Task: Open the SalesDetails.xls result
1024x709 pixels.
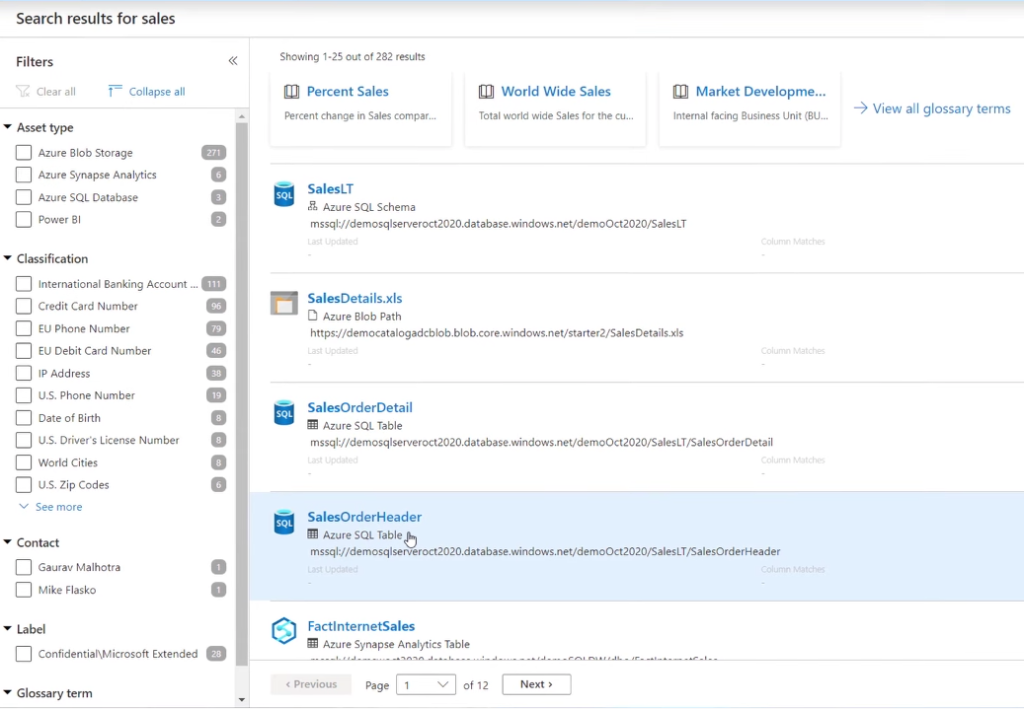Action: pyautogui.click(x=355, y=298)
